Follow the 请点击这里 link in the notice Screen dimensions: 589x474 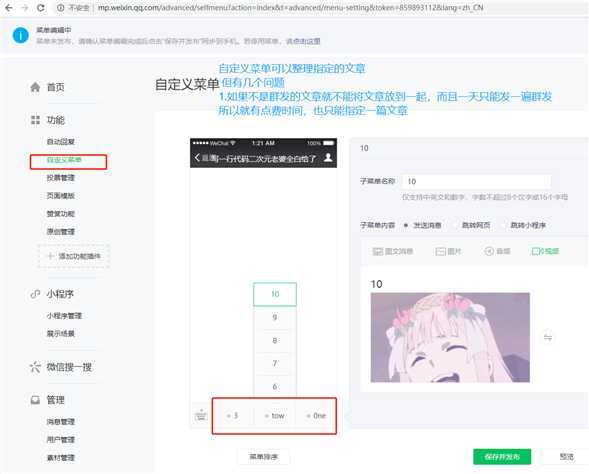(x=303, y=41)
